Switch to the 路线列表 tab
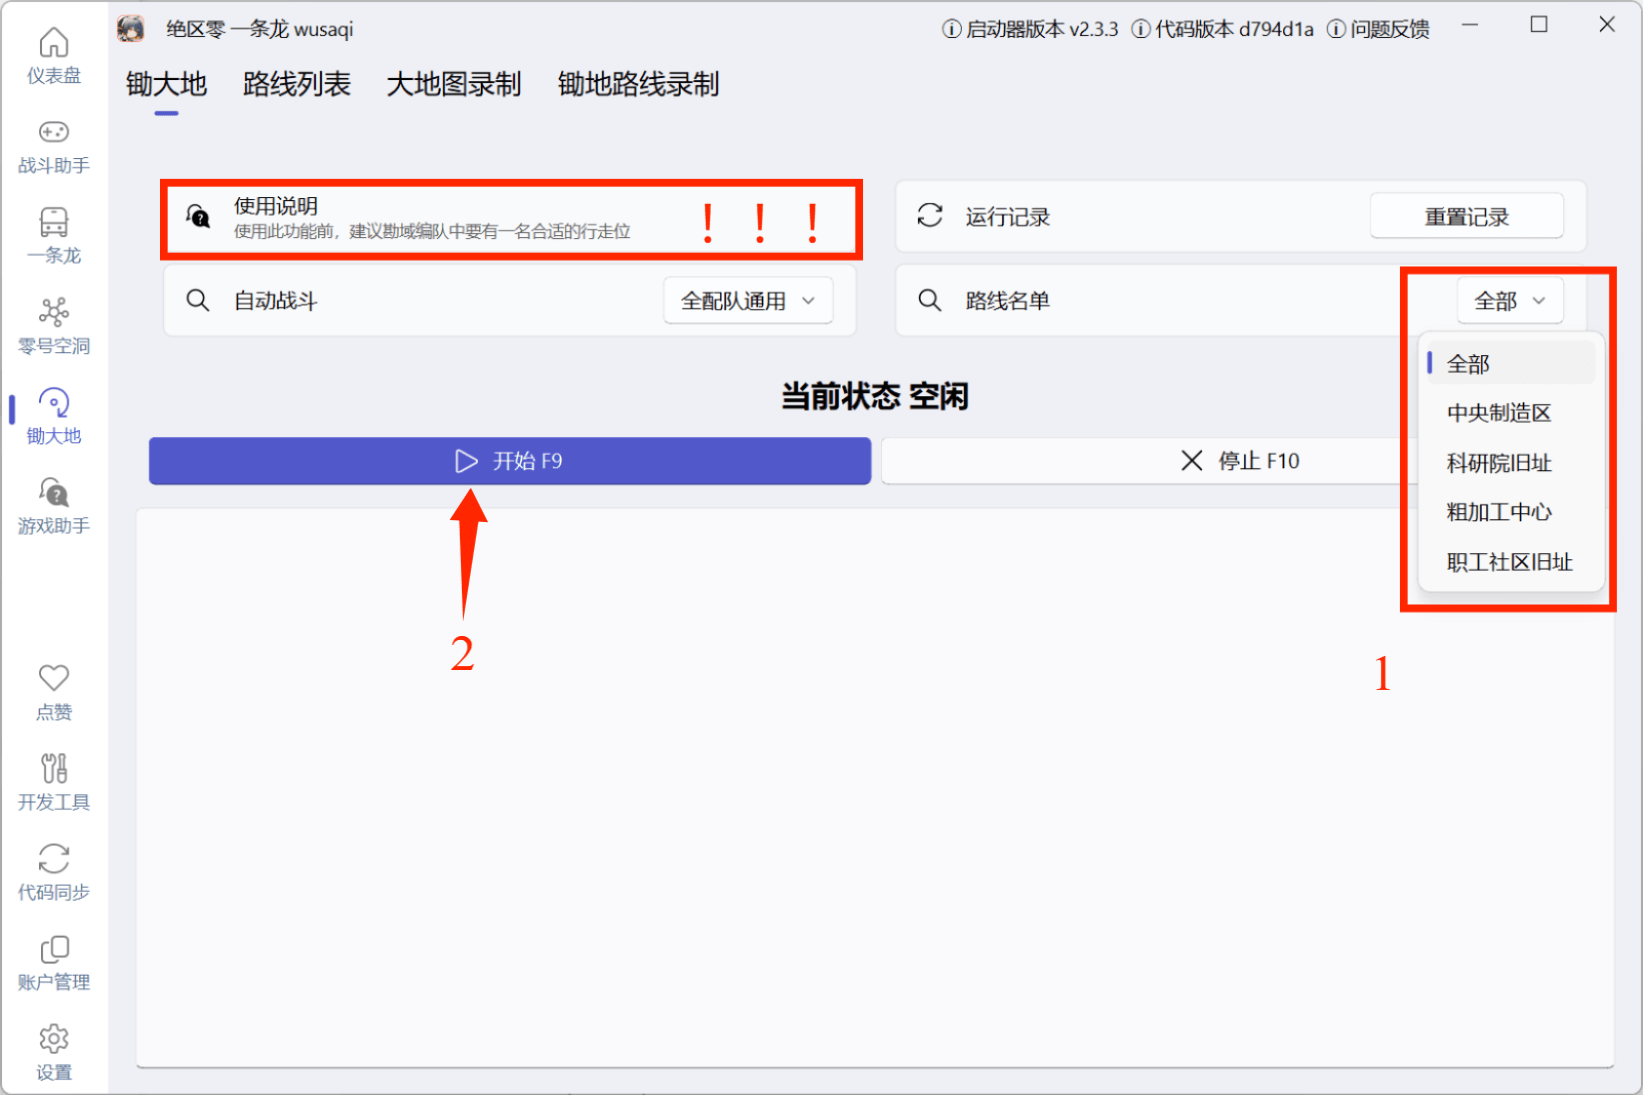Image resolution: width=1643 pixels, height=1095 pixels. point(296,85)
